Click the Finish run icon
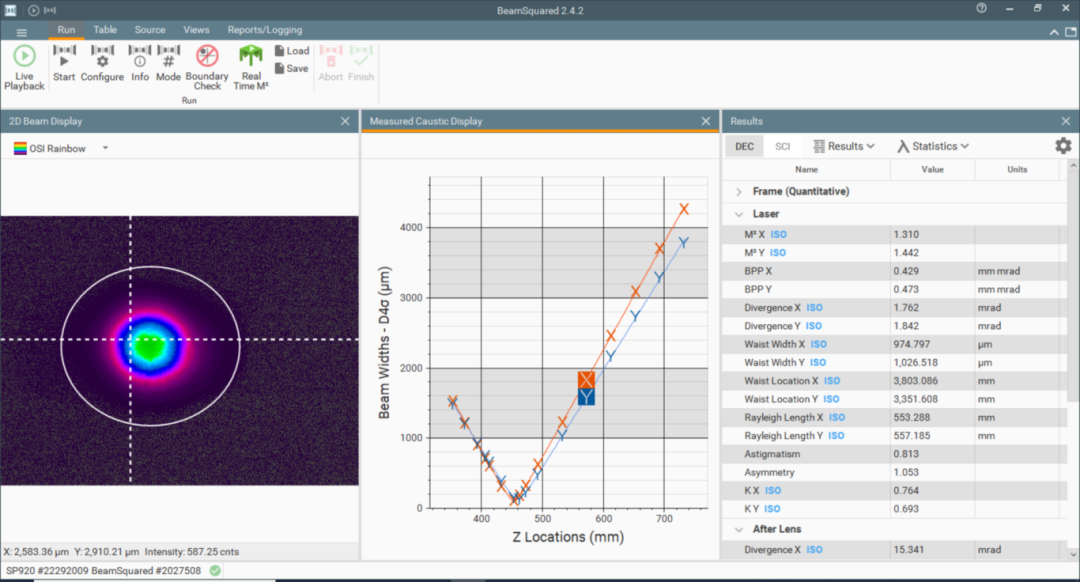The width and height of the screenshot is (1080, 582). [x=361, y=63]
